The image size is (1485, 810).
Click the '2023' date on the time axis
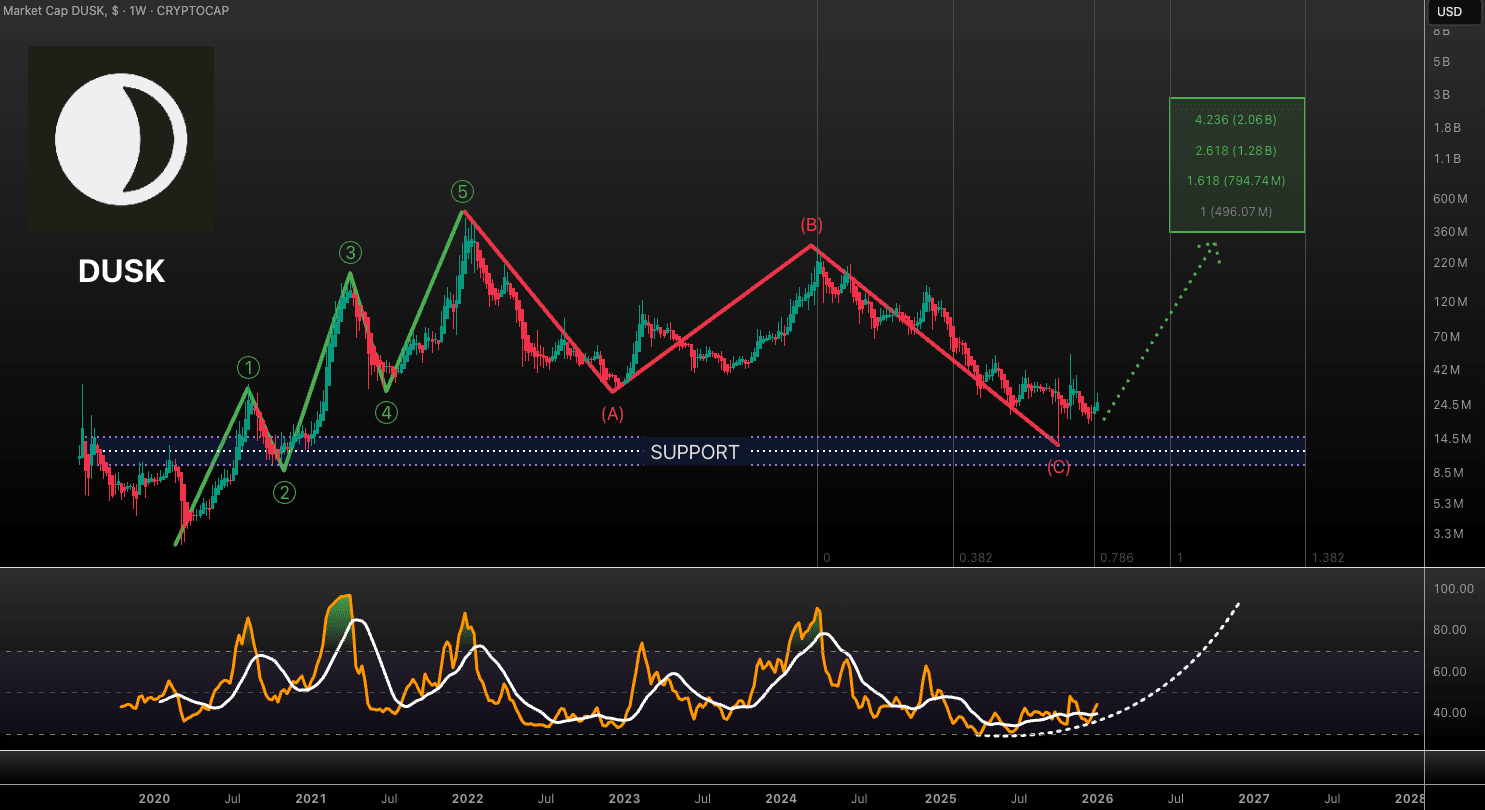click(x=624, y=799)
